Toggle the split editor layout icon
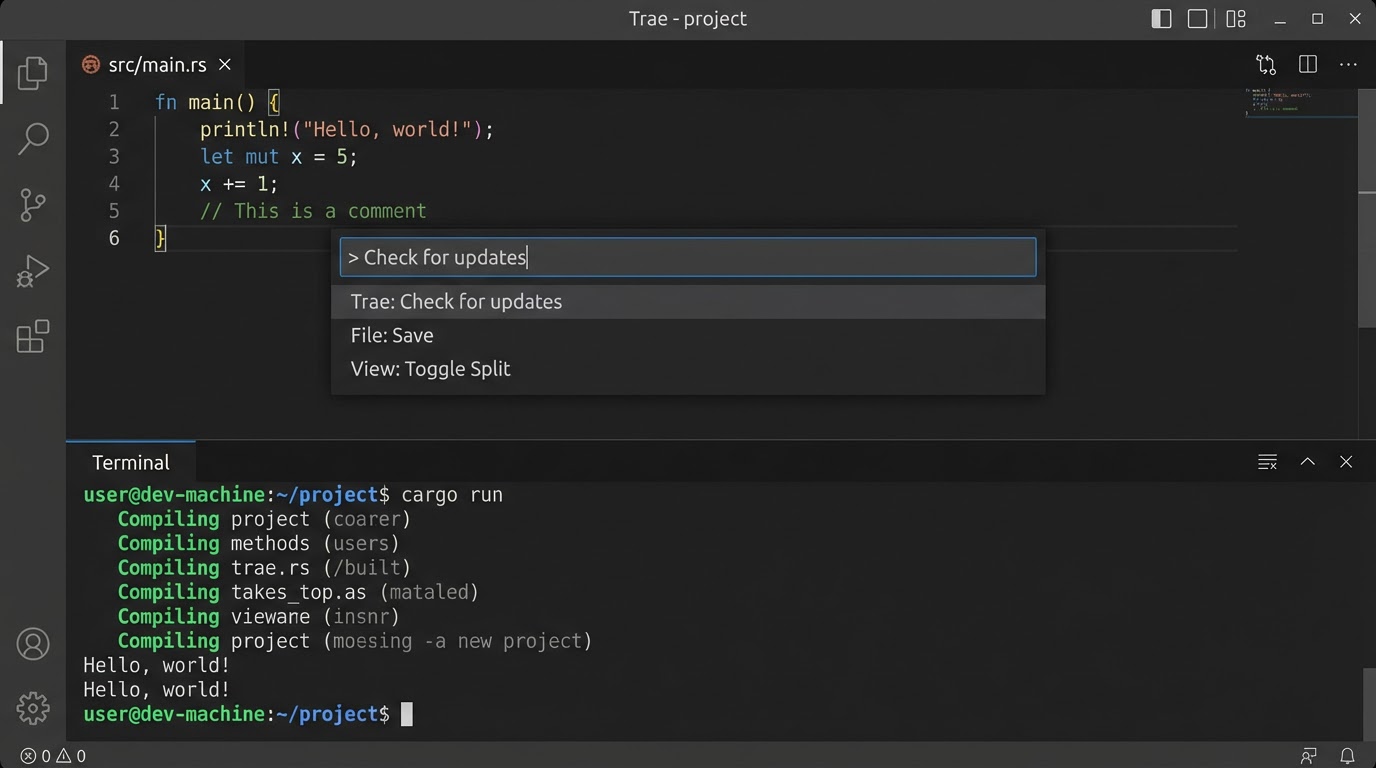The height and width of the screenshot is (768, 1376). coord(1307,64)
